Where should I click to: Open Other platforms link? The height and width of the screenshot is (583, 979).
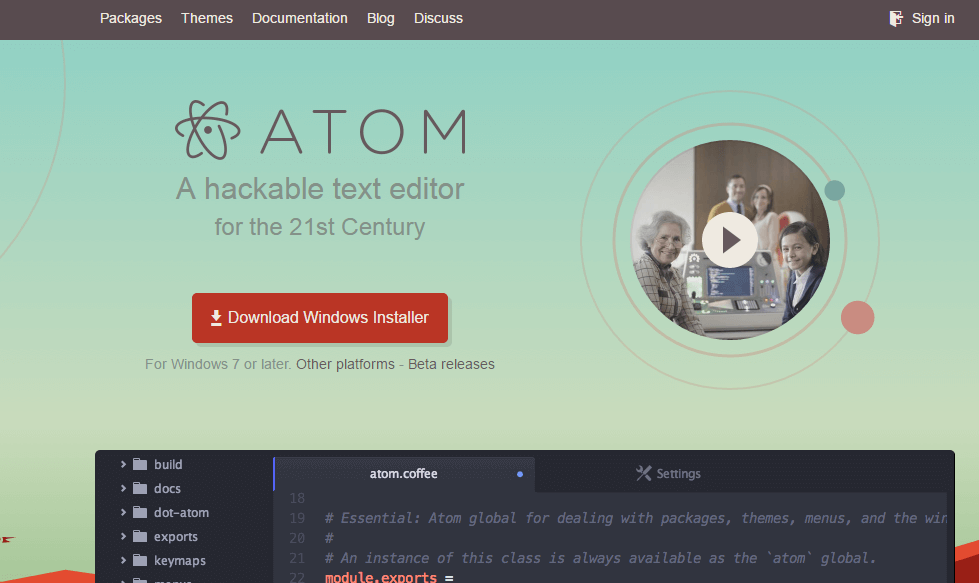[x=345, y=364]
